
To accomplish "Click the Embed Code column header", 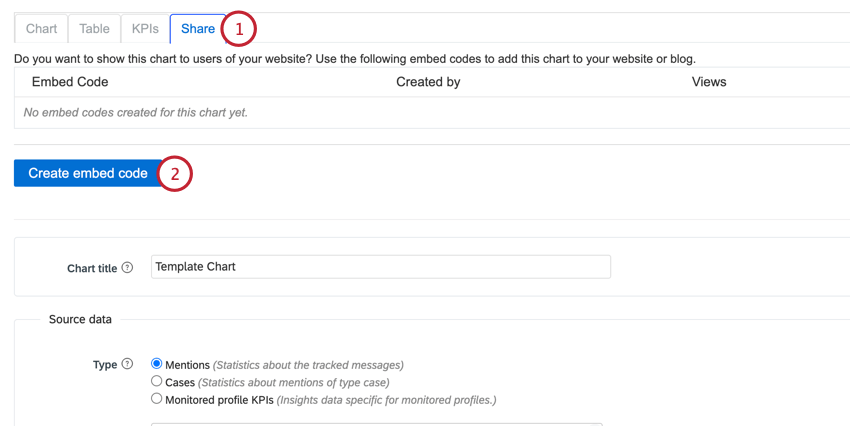I will (x=70, y=82).
